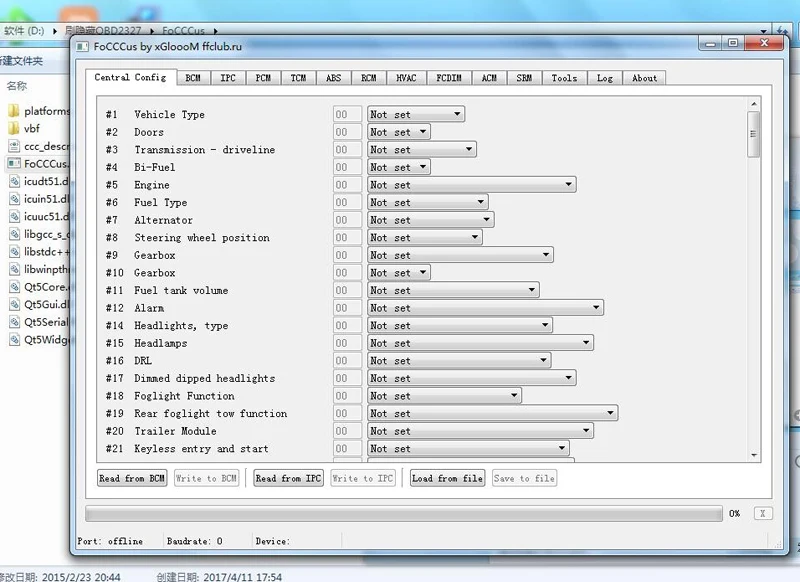Image resolution: width=800 pixels, height=582 pixels.
Task: Click the Write to BCM button
Action: [206, 478]
